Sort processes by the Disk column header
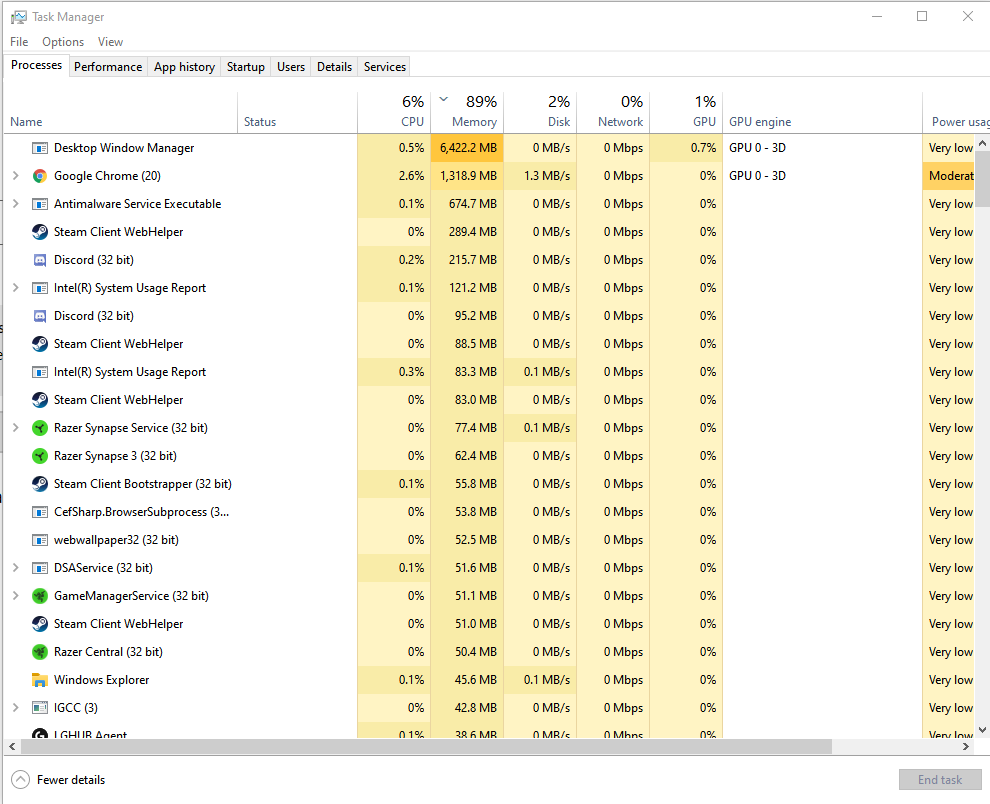 click(x=540, y=112)
